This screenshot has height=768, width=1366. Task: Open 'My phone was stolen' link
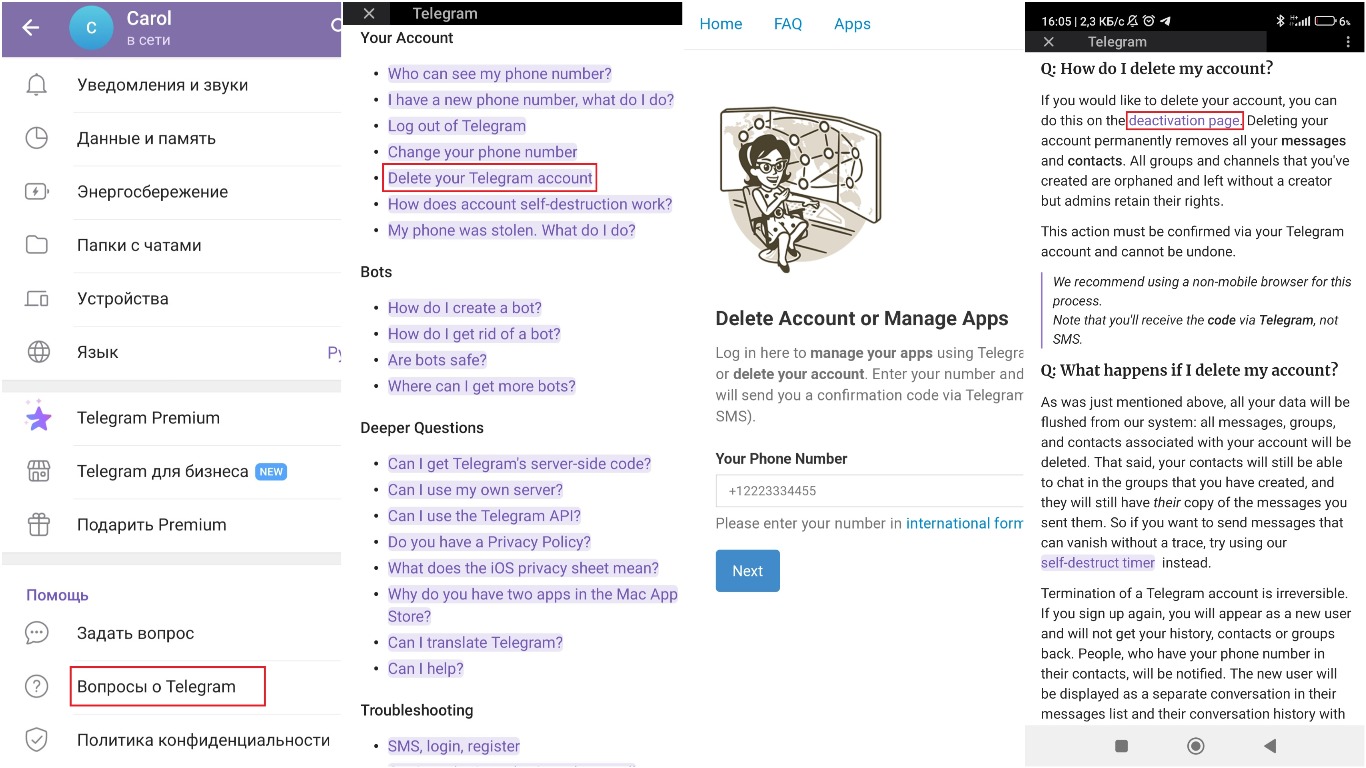512,230
